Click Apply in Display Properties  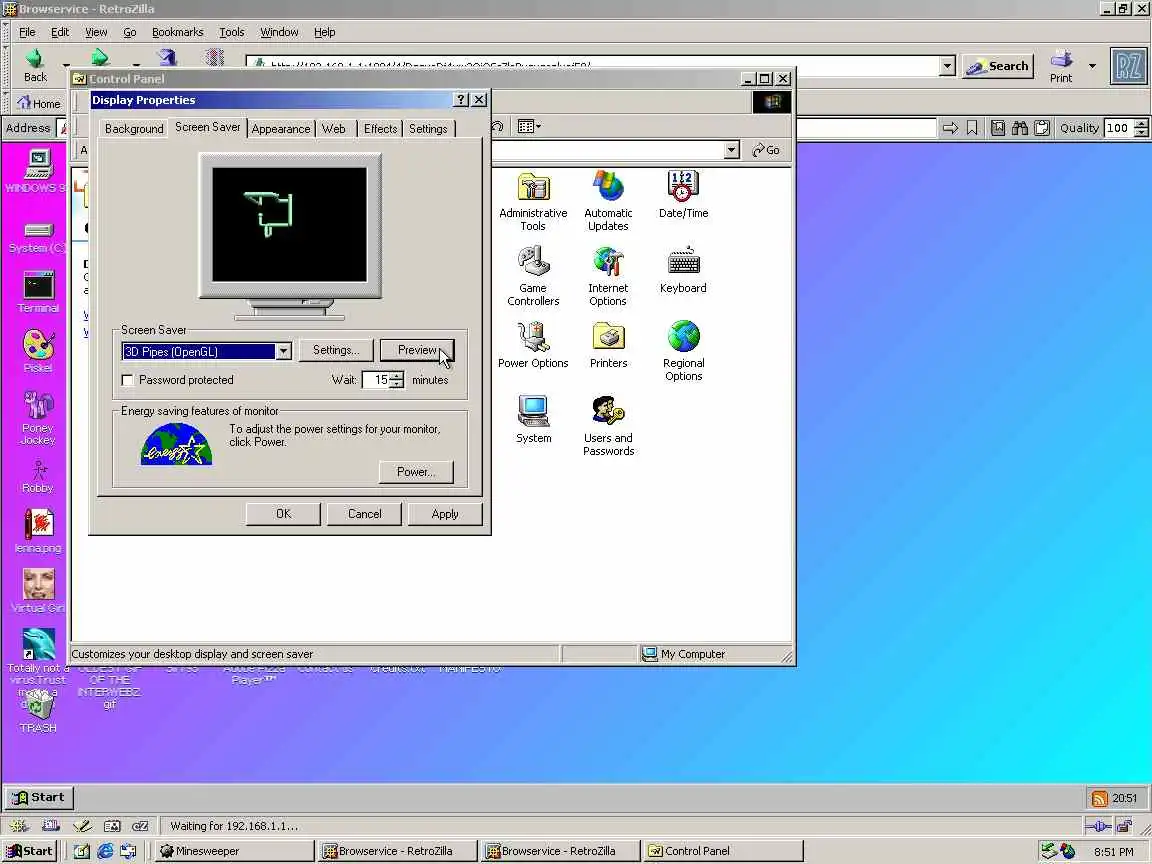[x=445, y=514]
